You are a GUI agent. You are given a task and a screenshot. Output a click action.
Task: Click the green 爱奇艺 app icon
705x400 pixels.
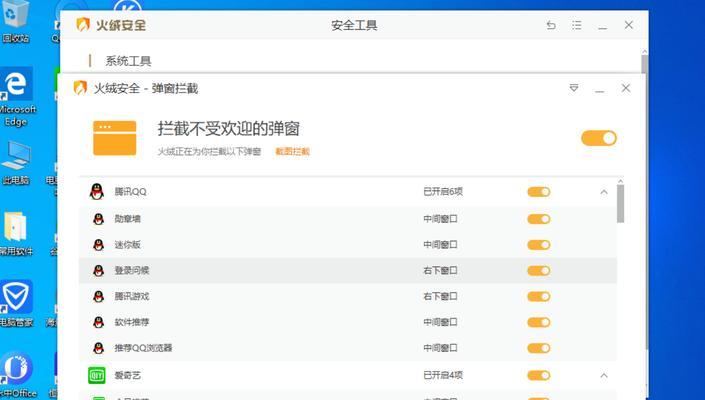click(97, 375)
